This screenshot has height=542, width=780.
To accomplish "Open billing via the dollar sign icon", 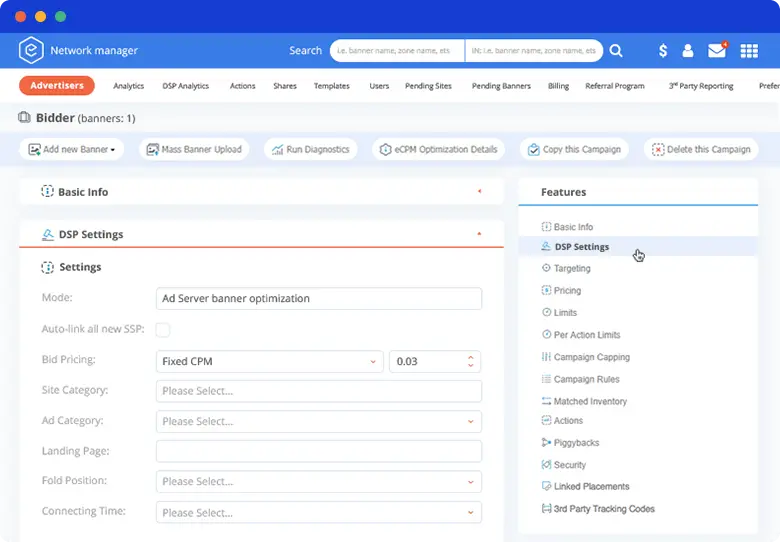I will click(663, 51).
